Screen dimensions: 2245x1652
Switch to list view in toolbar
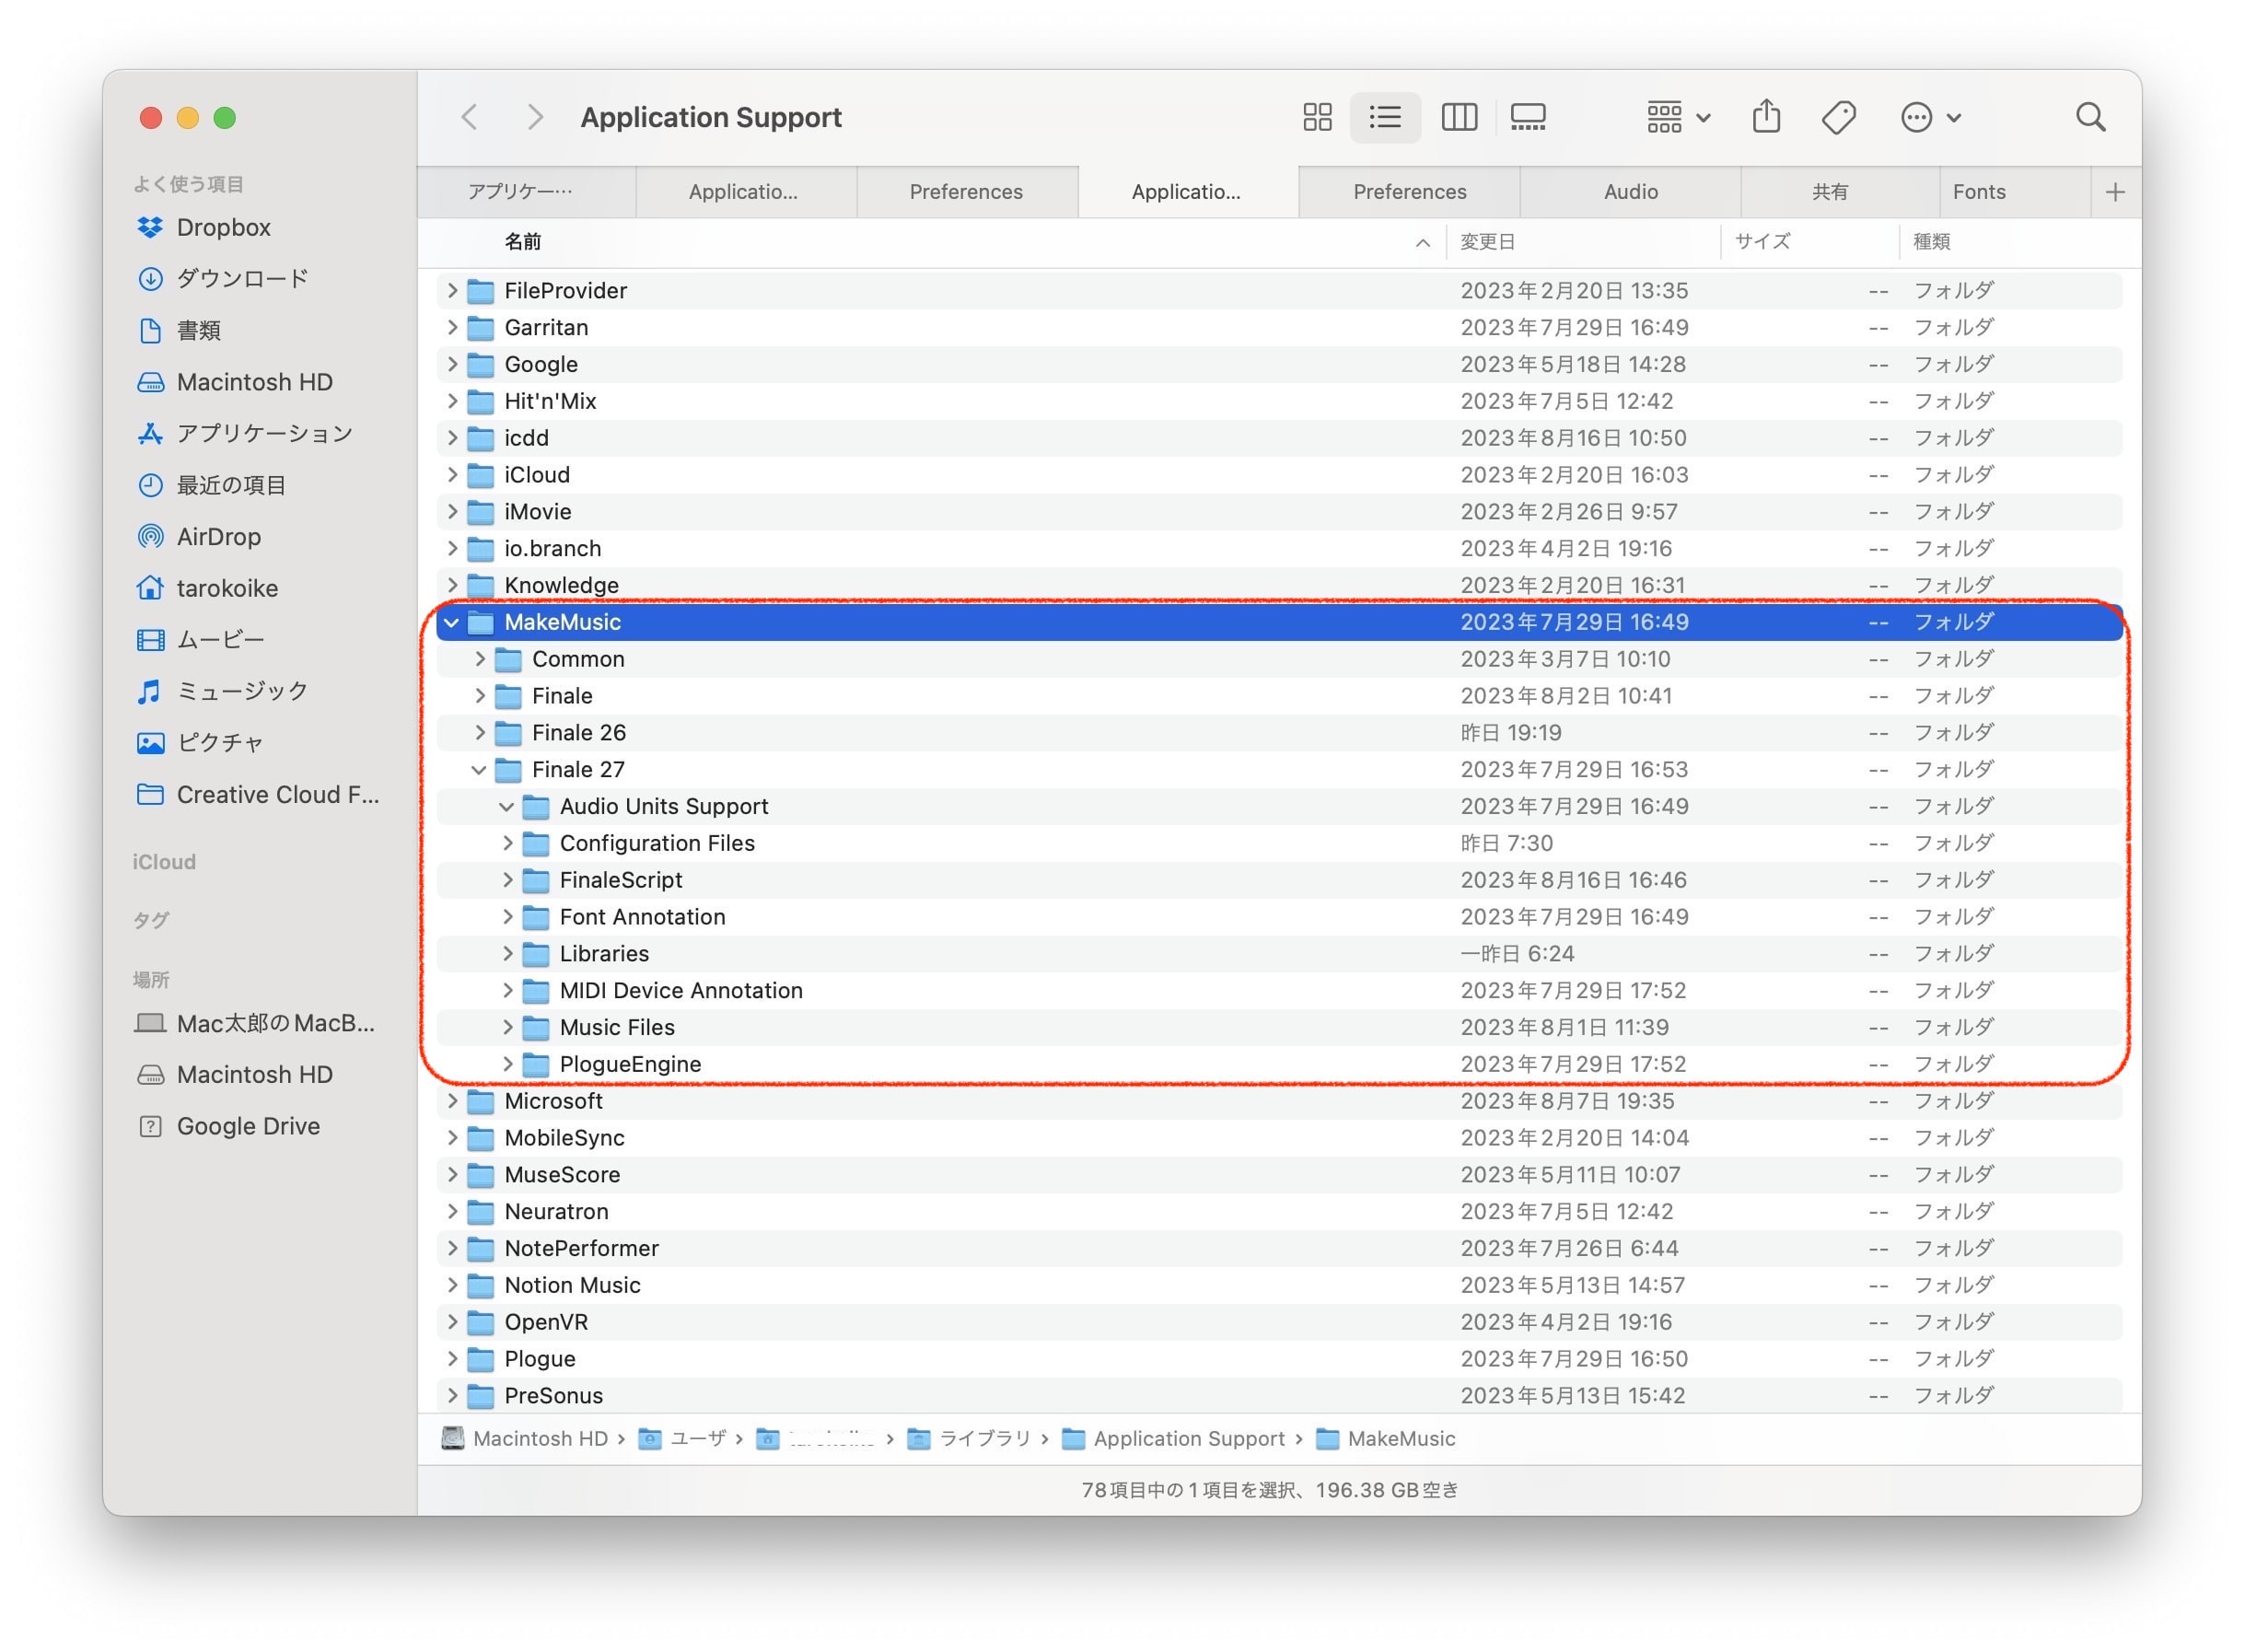pyautogui.click(x=1385, y=117)
